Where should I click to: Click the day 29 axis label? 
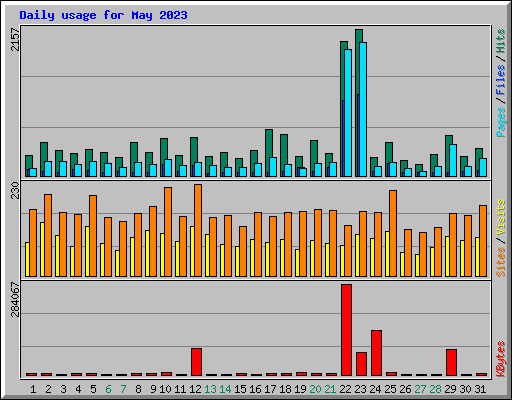[x=450, y=389]
